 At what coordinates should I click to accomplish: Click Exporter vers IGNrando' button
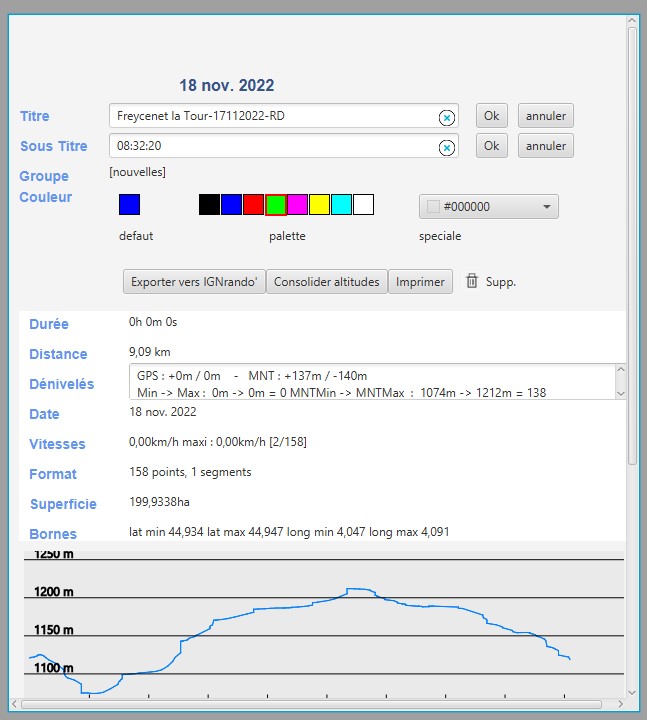click(x=194, y=282)
